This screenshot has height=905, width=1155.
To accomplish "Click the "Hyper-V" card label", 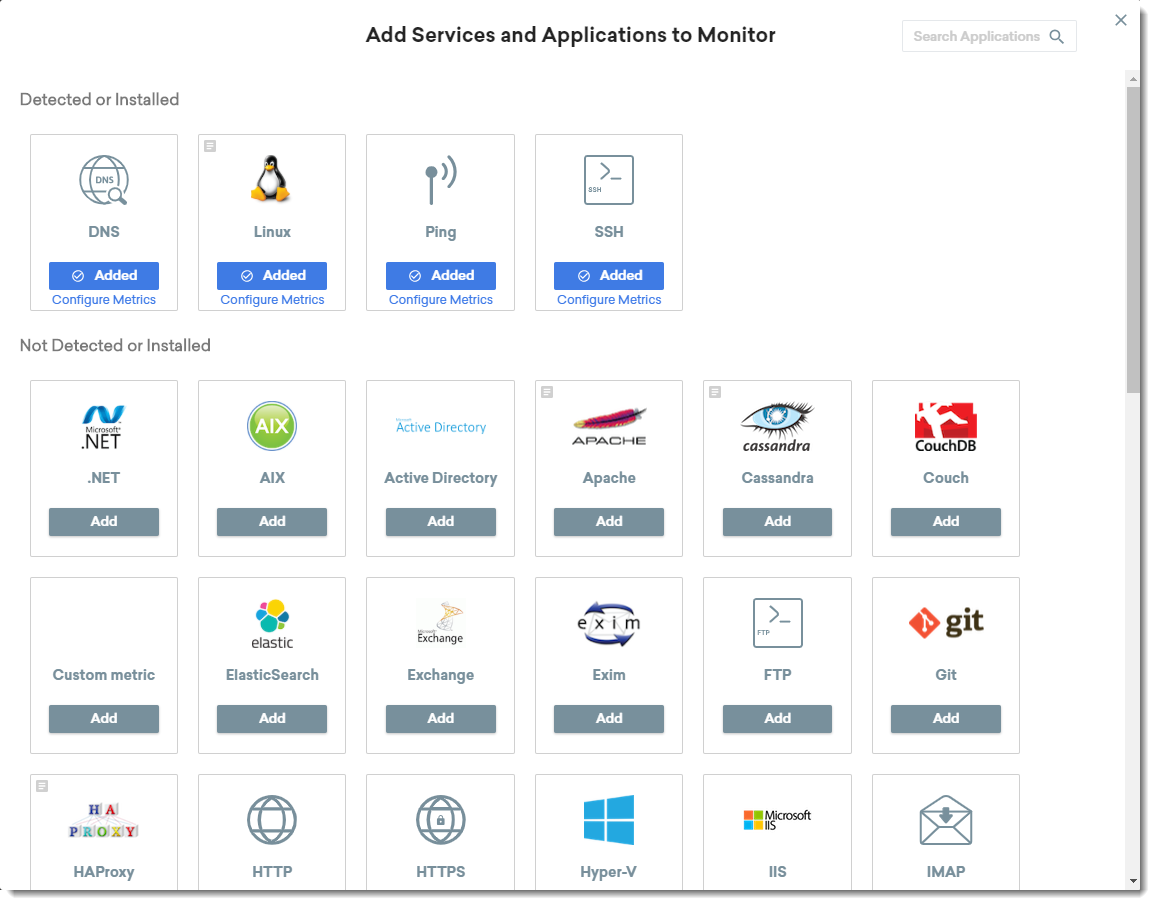I will 608,872.
